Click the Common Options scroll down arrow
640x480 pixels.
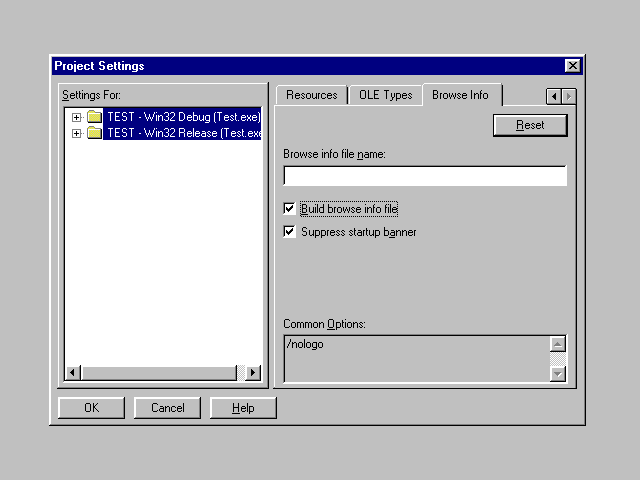(x=558, y=374)
